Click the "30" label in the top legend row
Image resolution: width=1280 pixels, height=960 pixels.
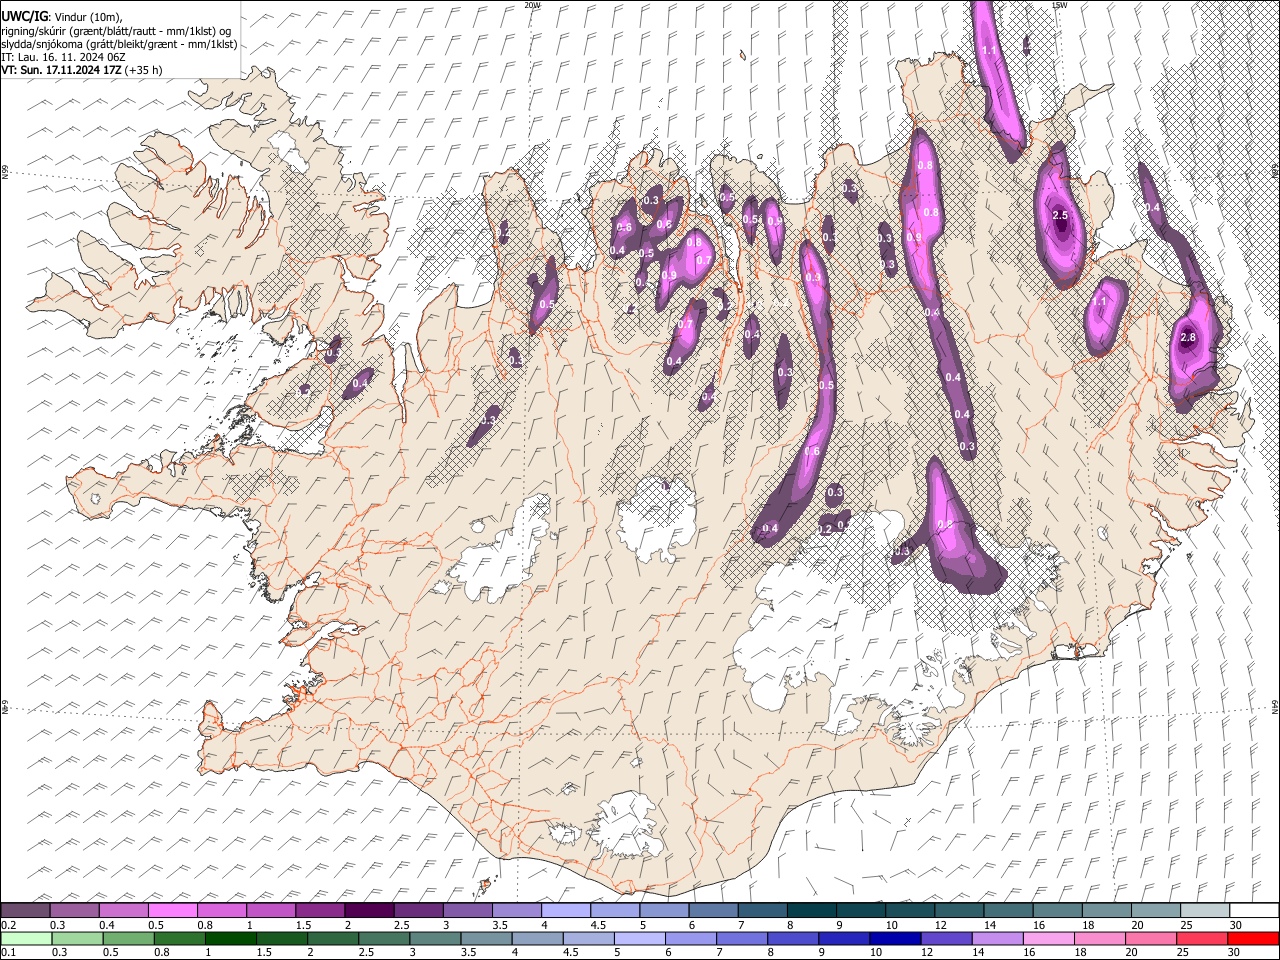click(1235, 924)
